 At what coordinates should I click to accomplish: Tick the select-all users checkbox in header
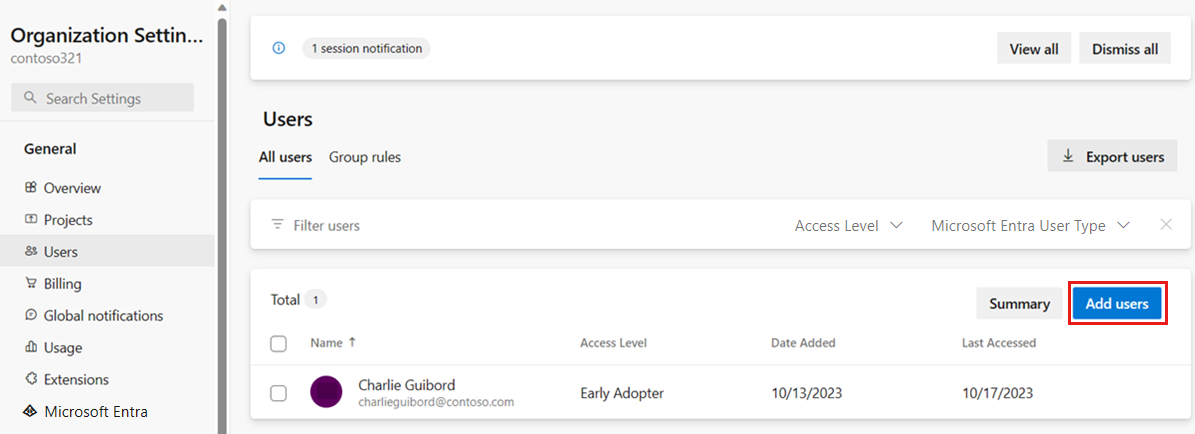point(279,343)
